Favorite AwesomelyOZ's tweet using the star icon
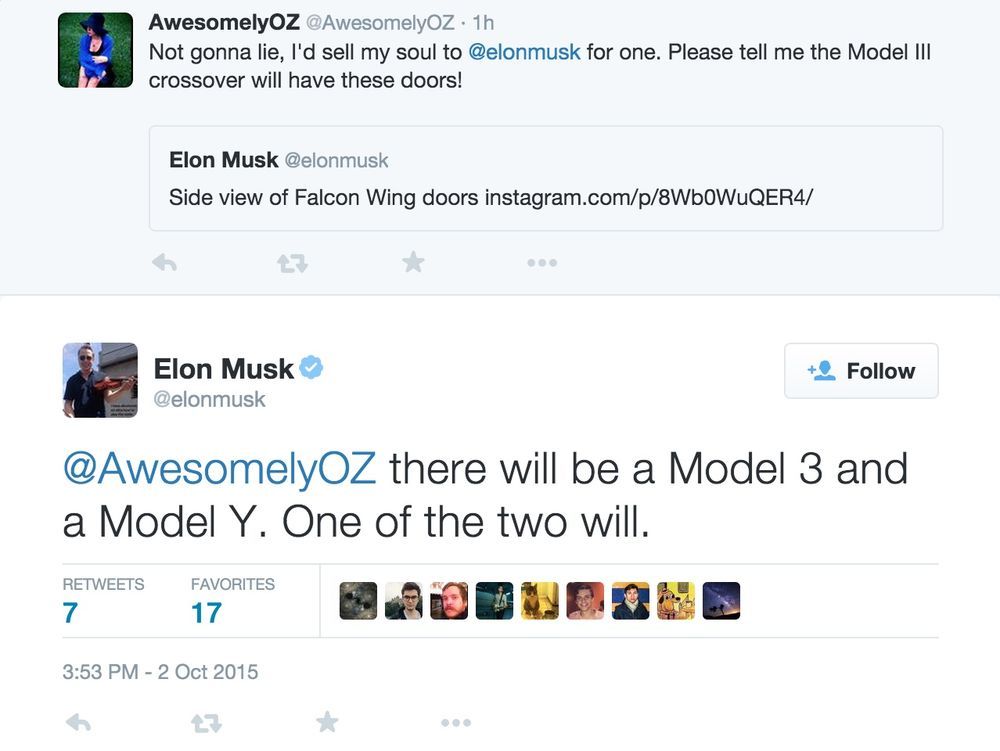 pos(413,262)
